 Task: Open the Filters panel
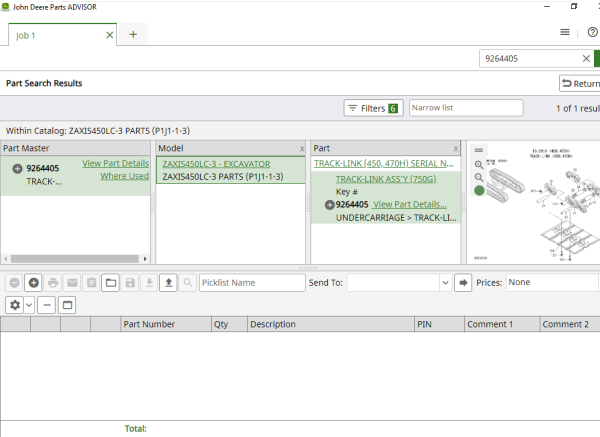pos(371,108)
